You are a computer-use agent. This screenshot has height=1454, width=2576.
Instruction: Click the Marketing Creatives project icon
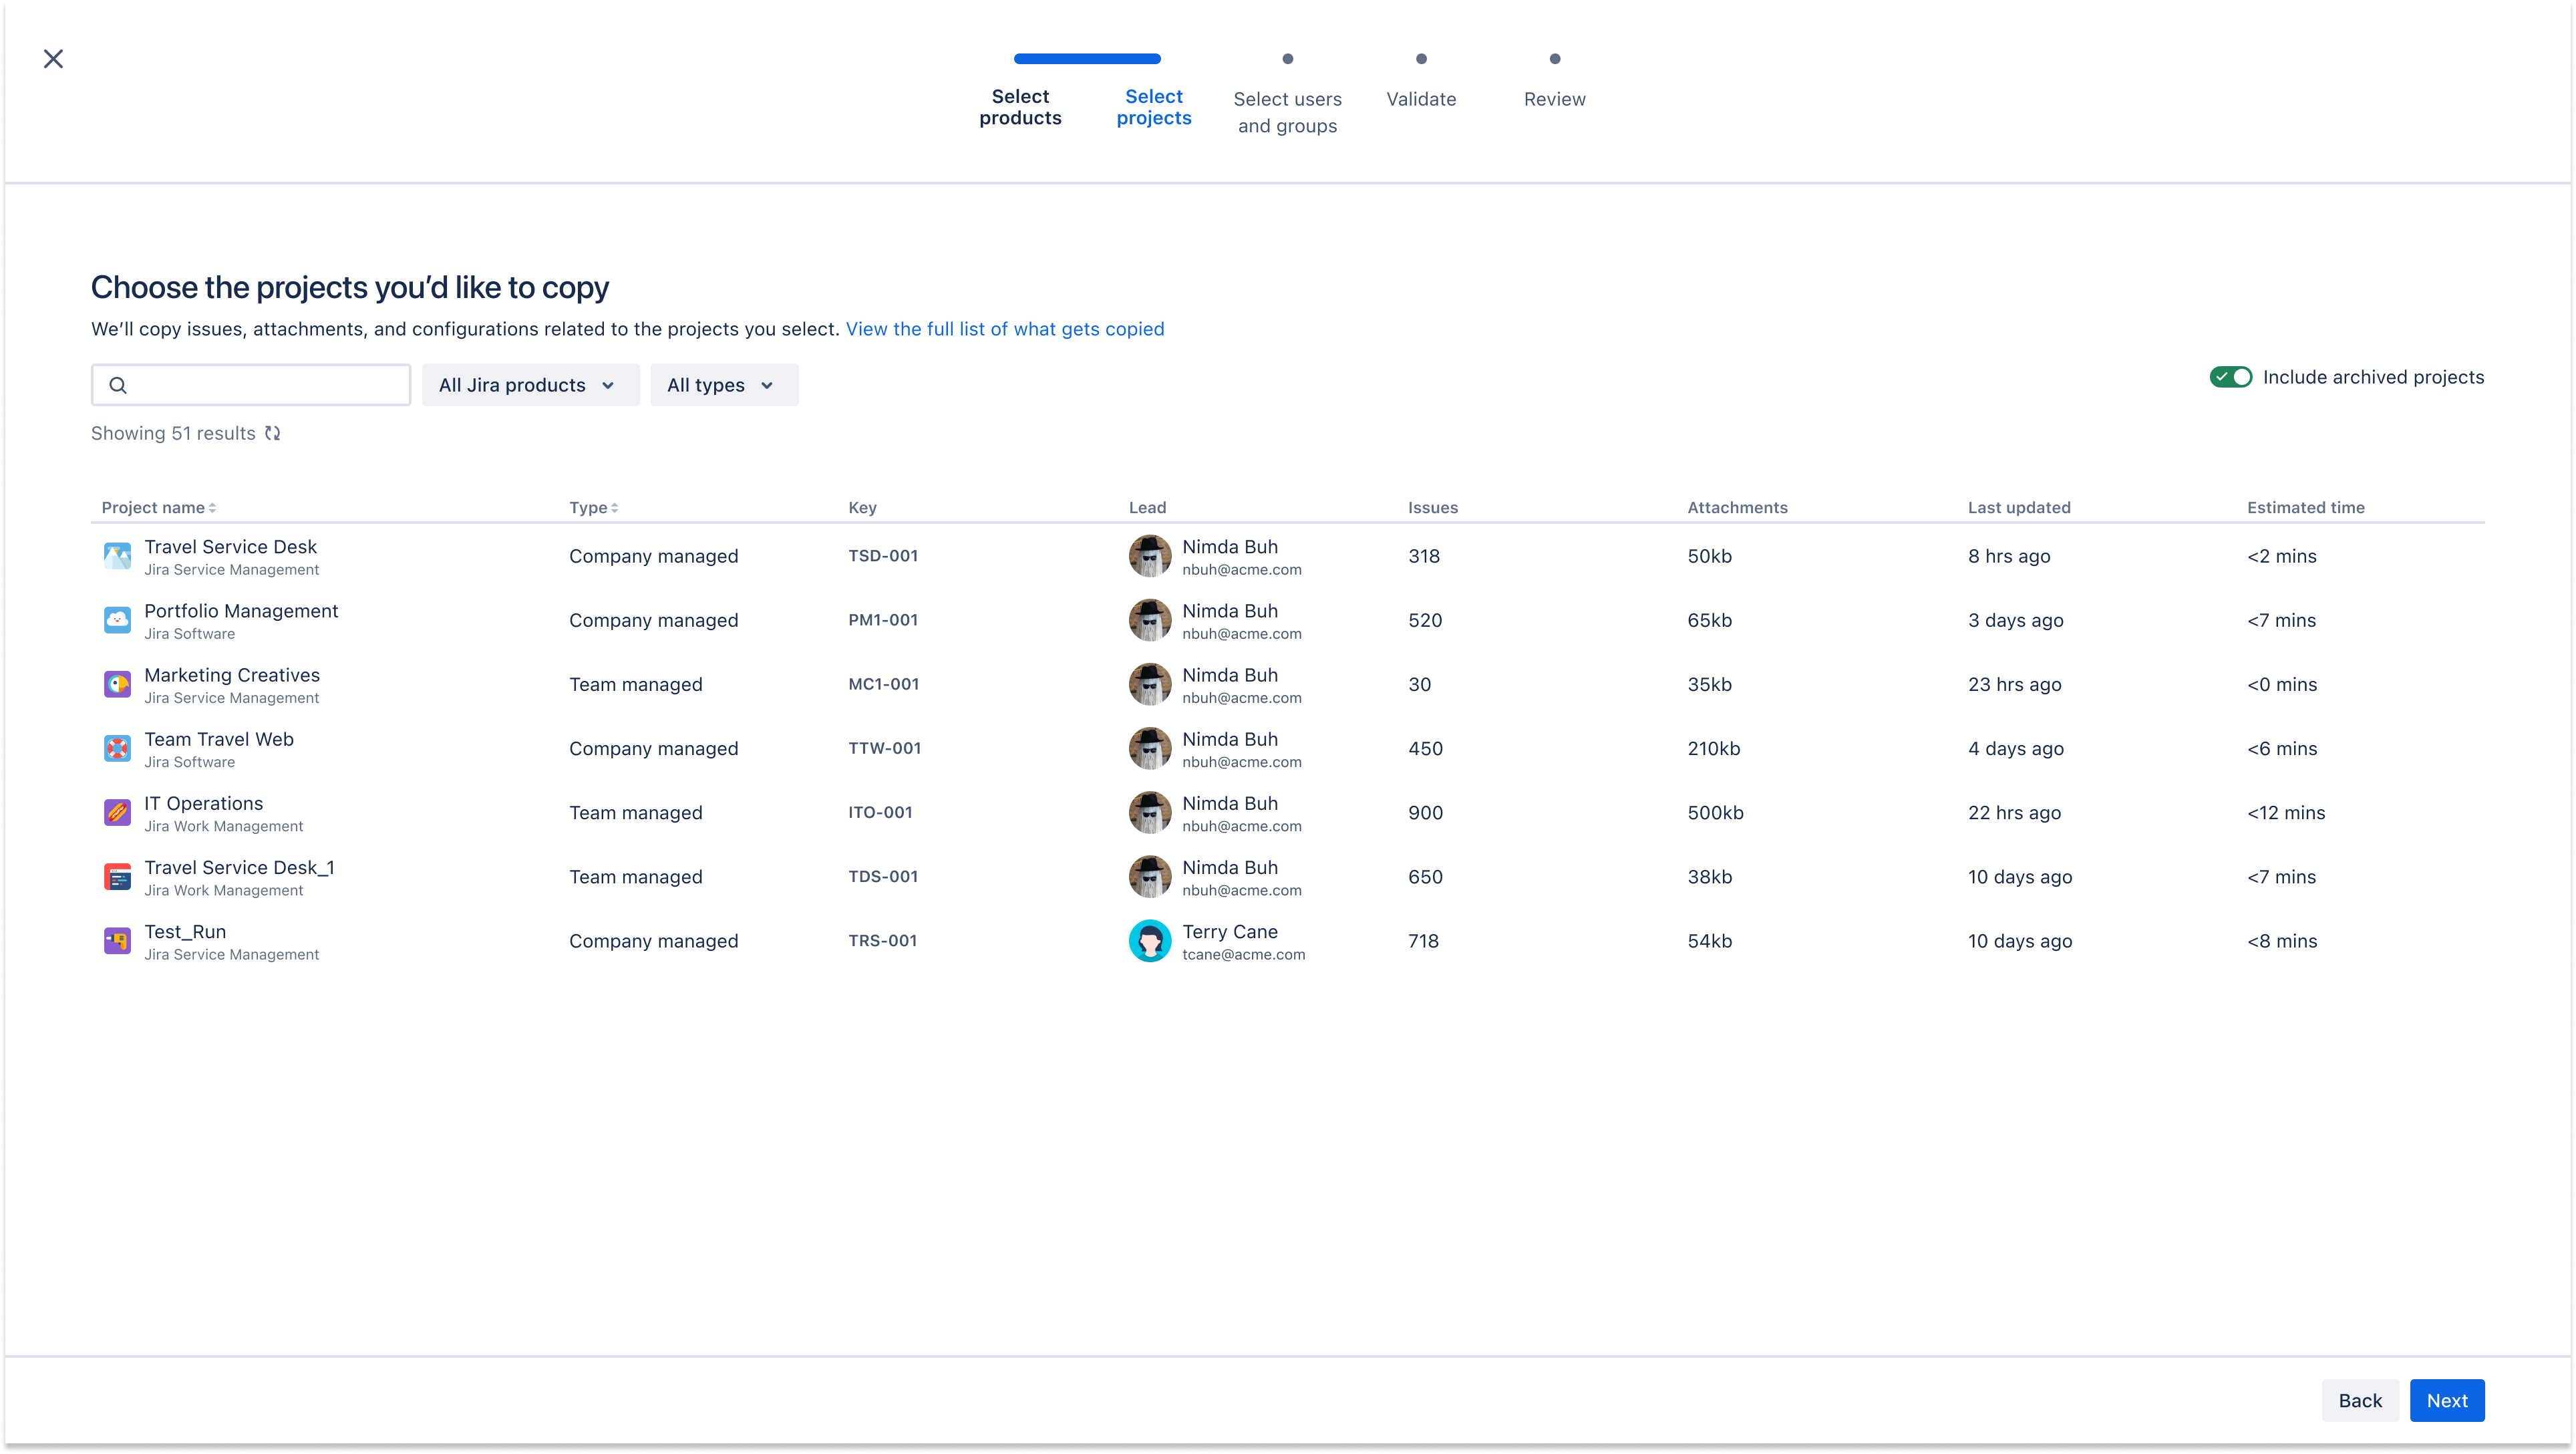coord(118,684)
